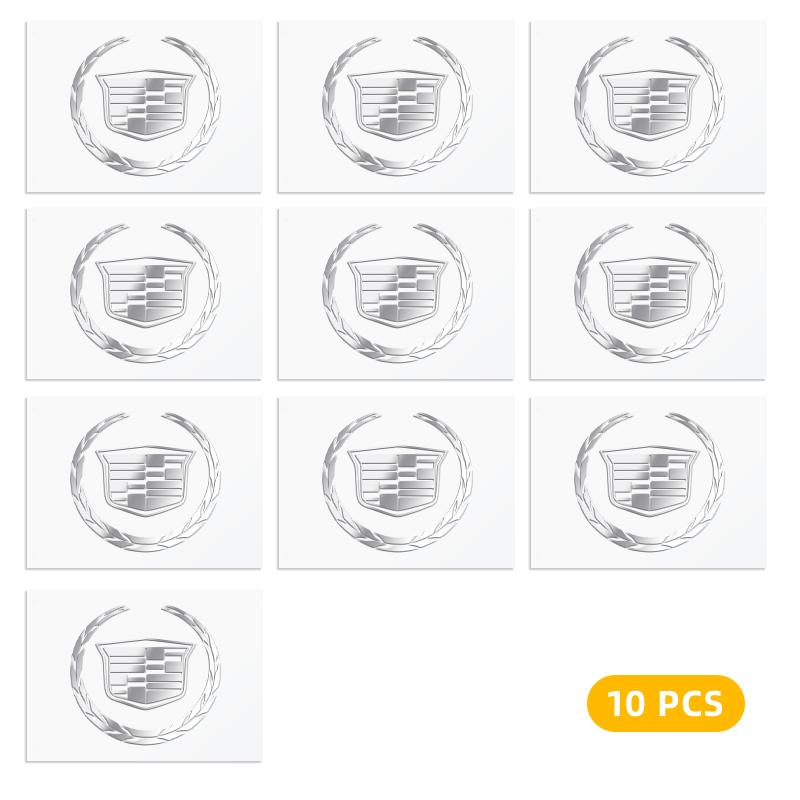Choose the second-row left sticker card
Image resolution: width=800 pixels, height=800 pixels.
[x=144, y=293]
